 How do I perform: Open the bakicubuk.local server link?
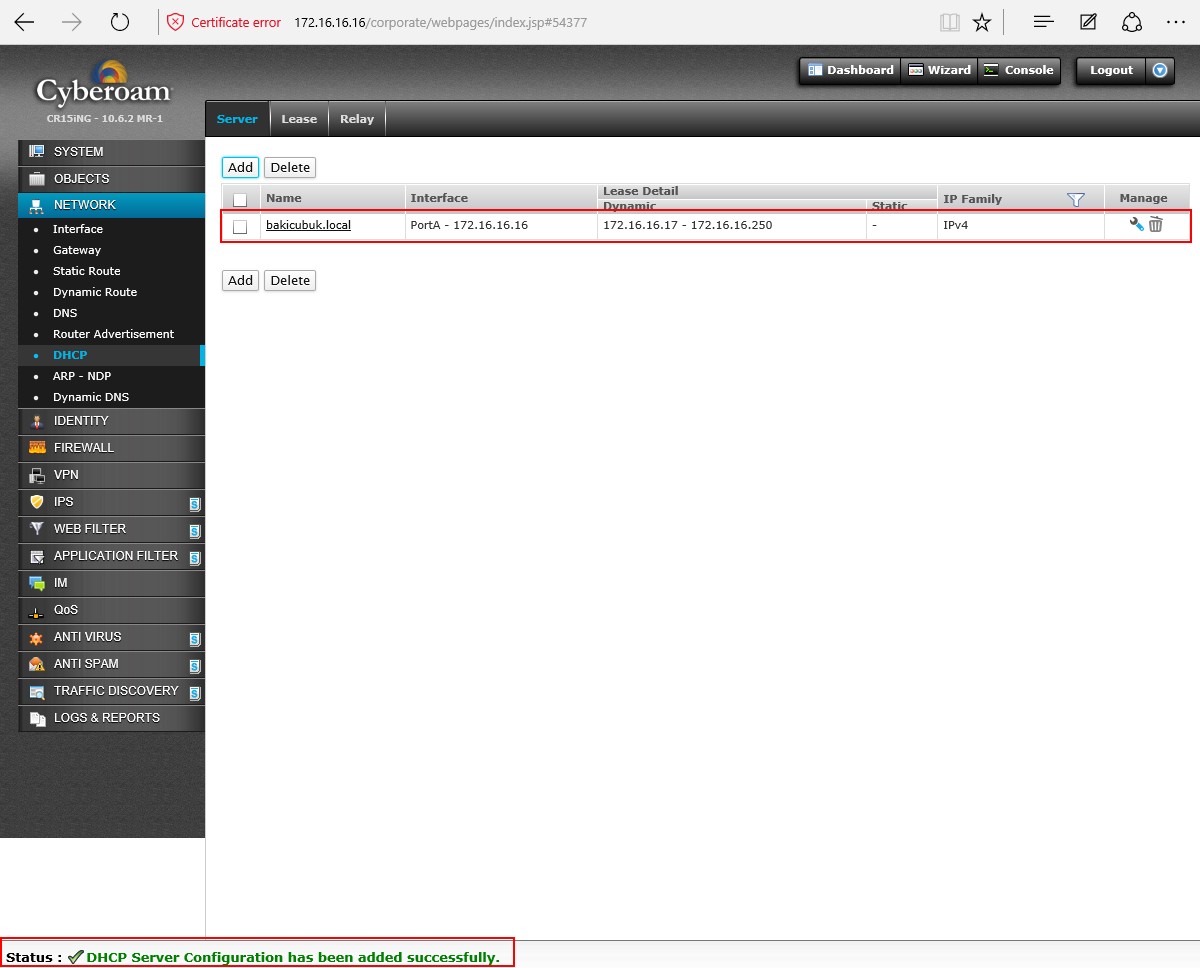click(308, 225)
